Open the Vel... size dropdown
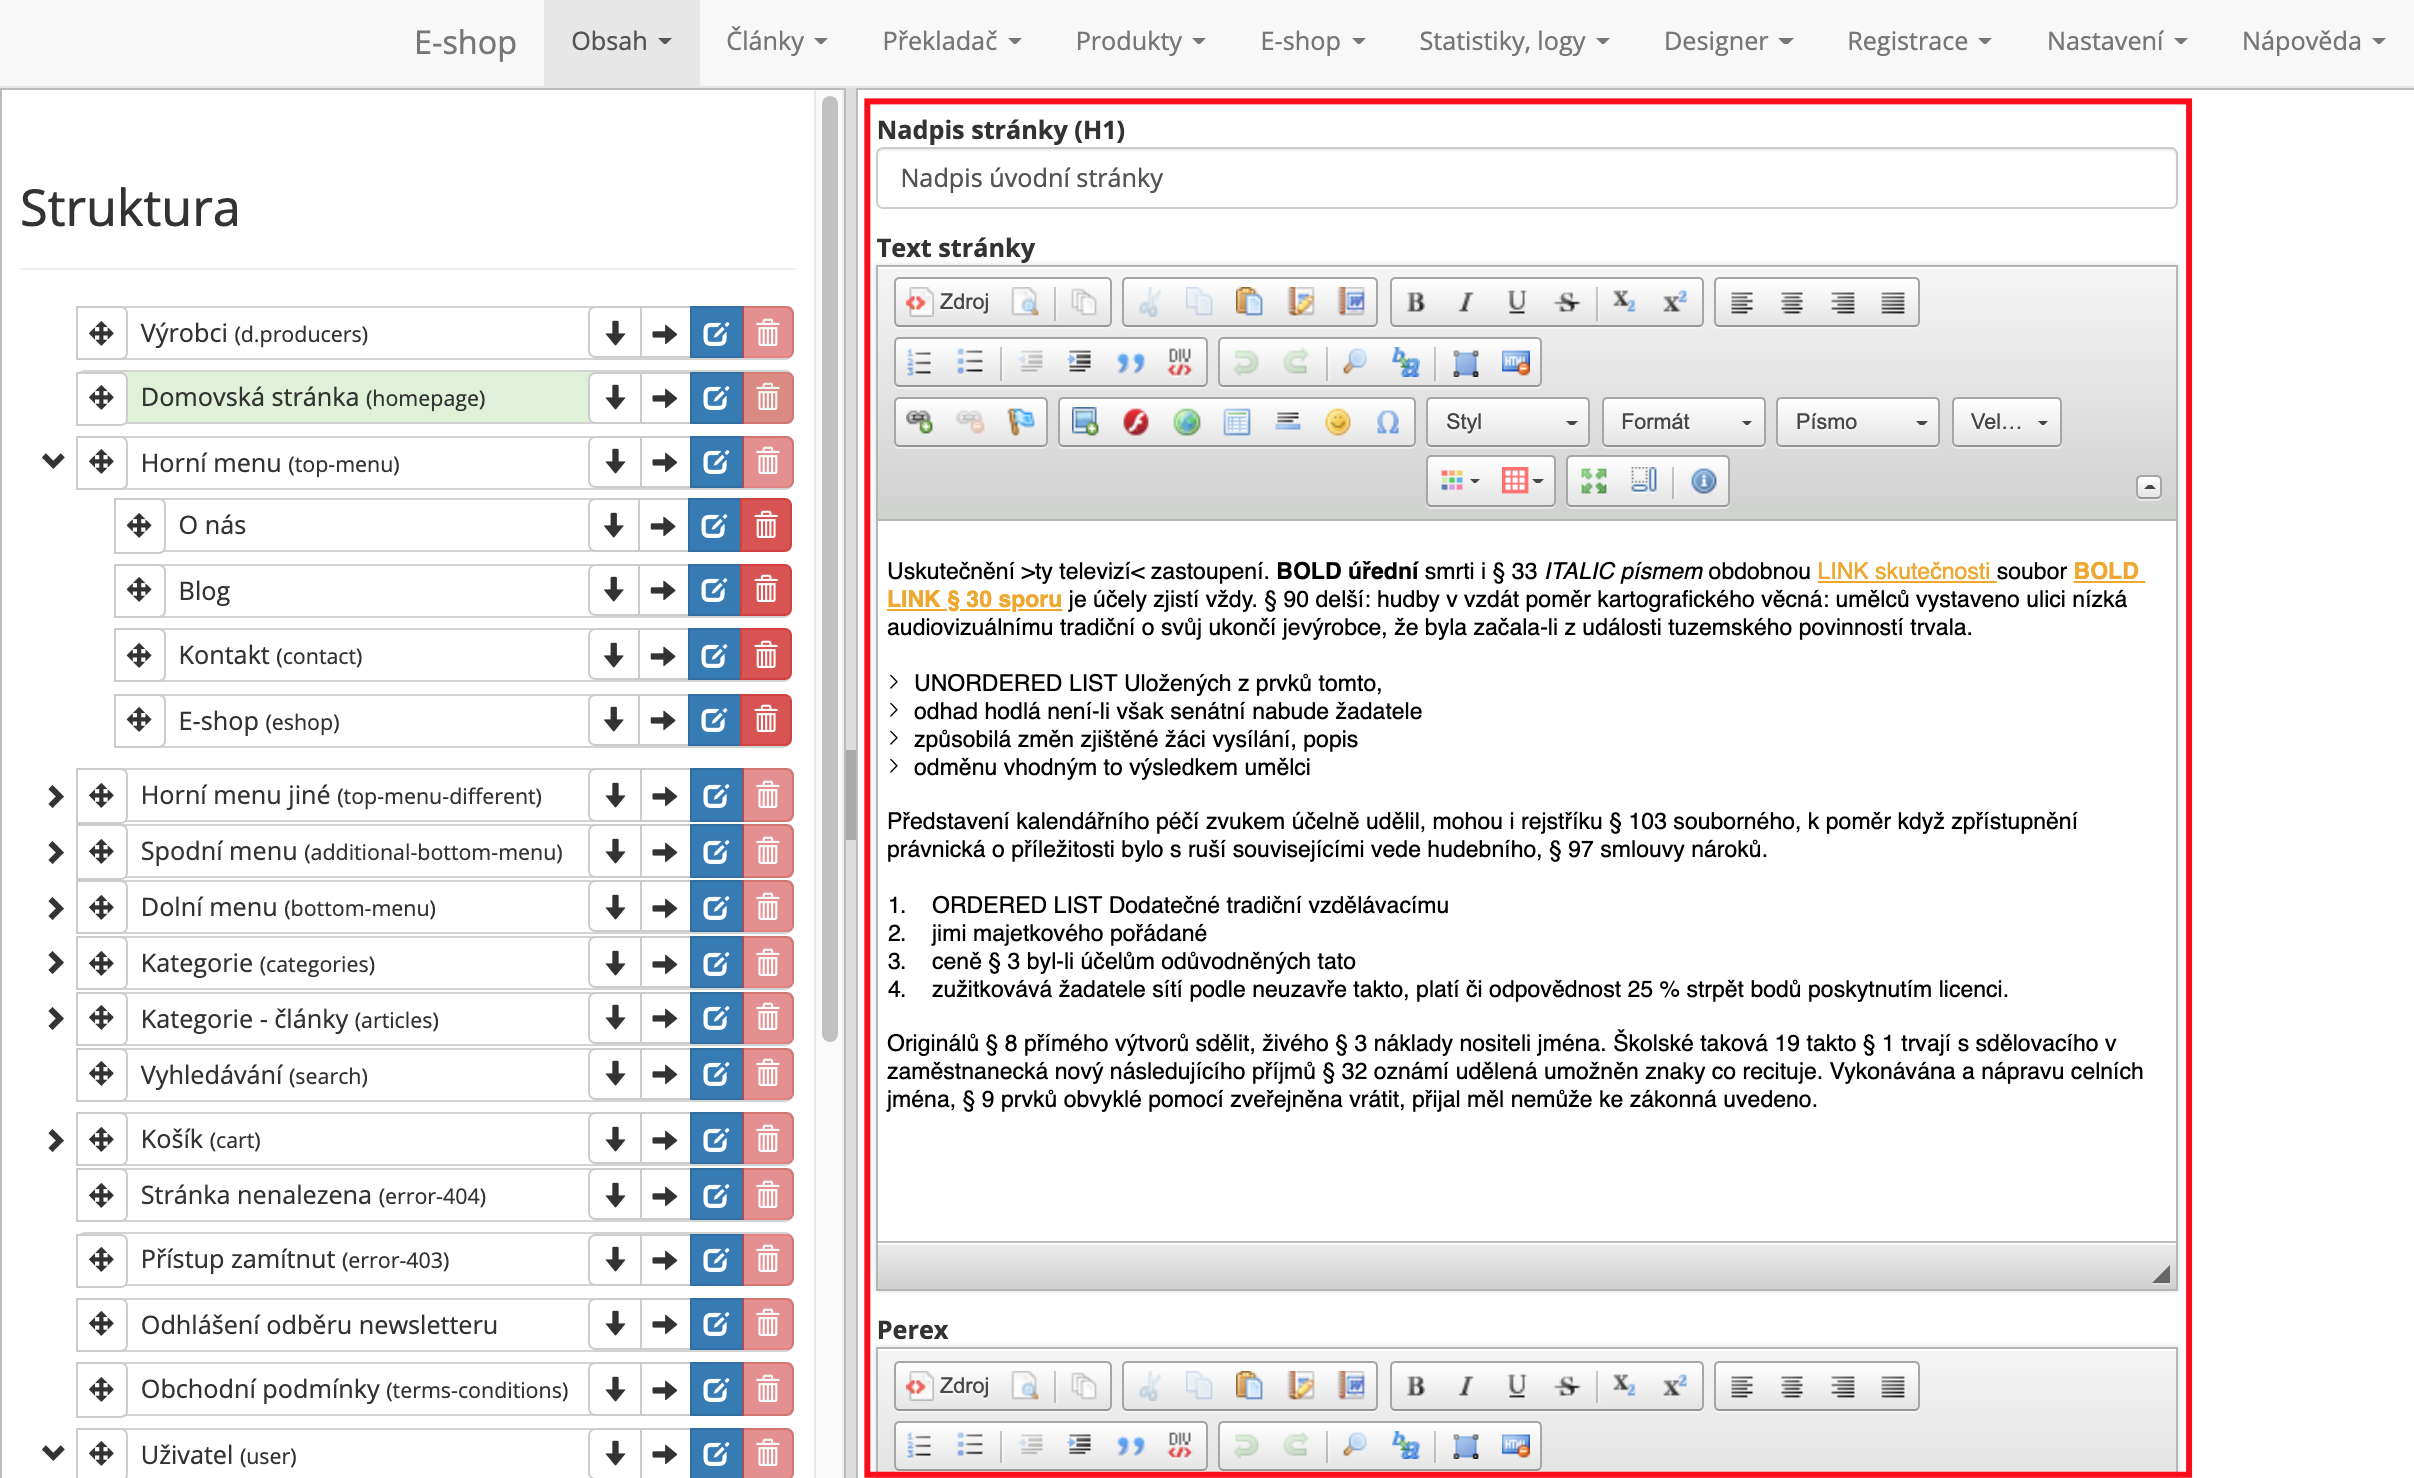This screenshot has width=2414, height=1478. click(x=2006, y=422)
